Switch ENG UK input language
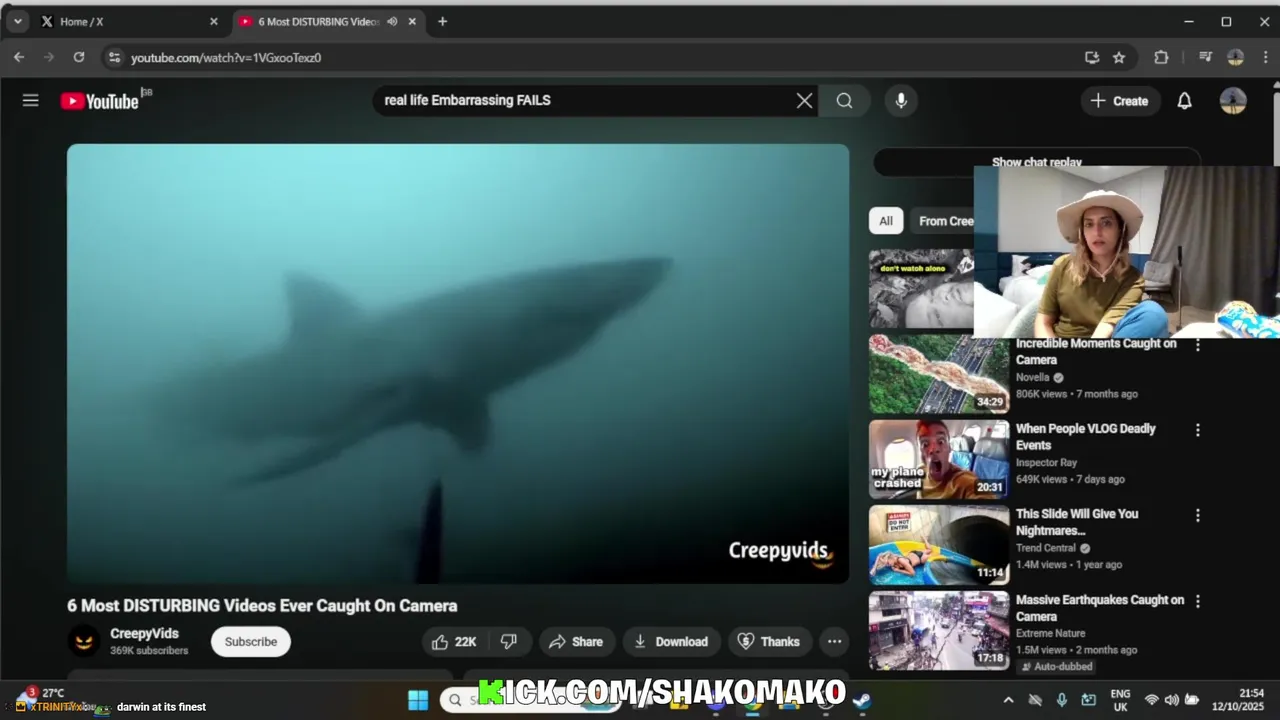Screen dimensions: 1280x720 [x=1120, y=700]
